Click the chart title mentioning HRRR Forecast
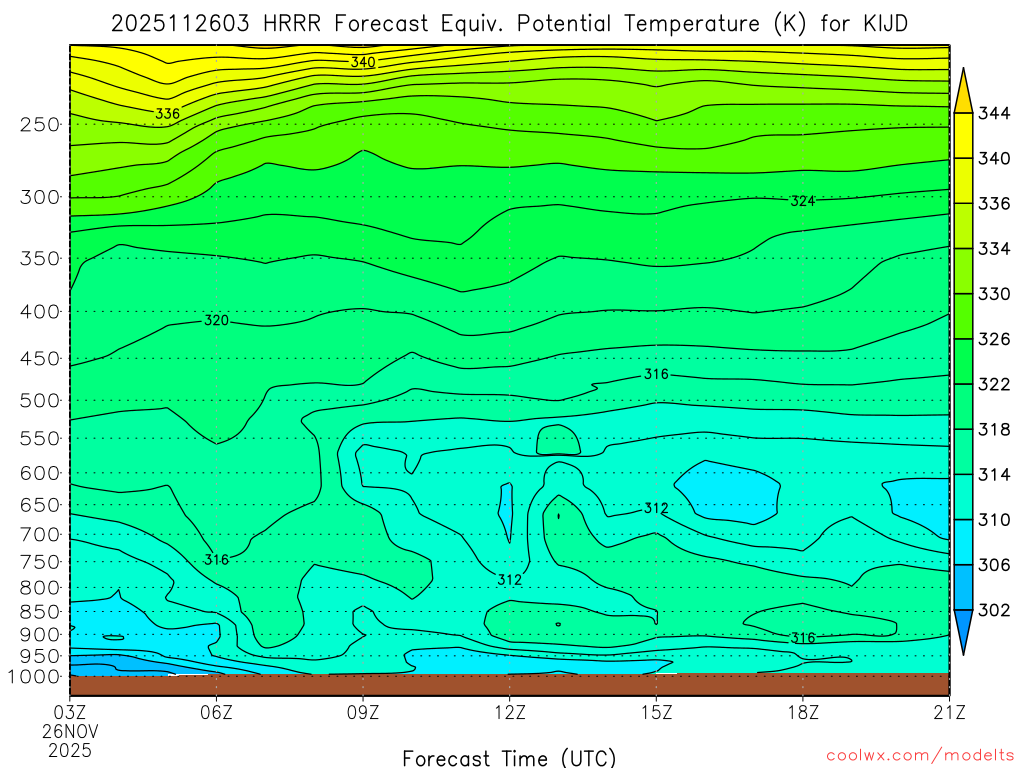1024x768 pixels. pos(509,24)
